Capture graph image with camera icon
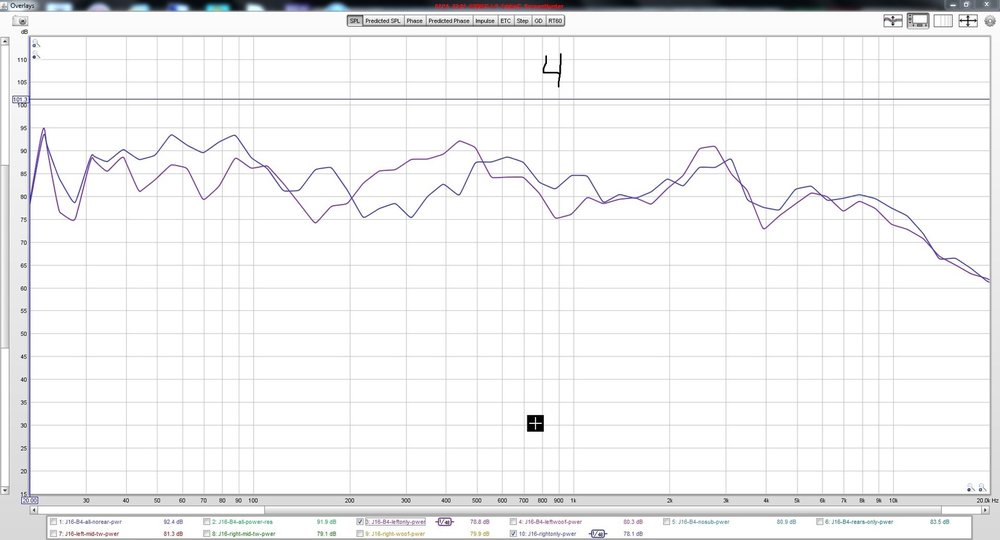The height and width of the screenshot is (540, 1000). [20, 21]
